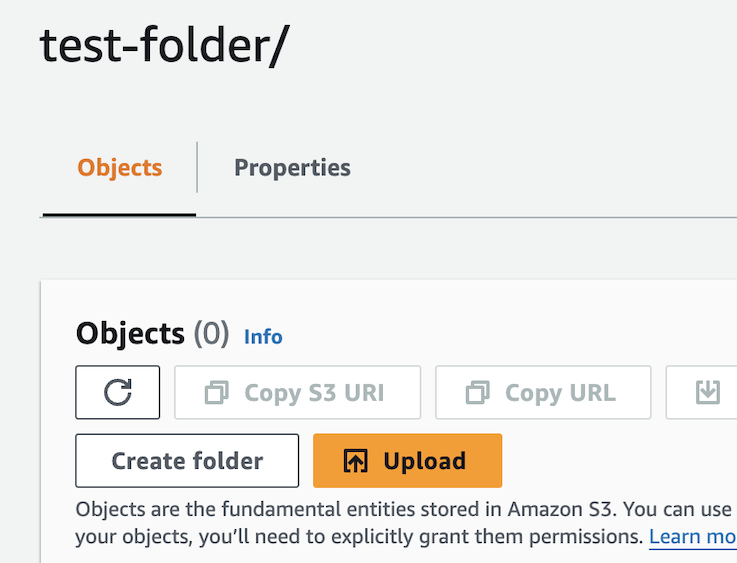Viewport: 737px width, 563px height.
Task: Click the Objects heading in the panel
Action: [x=130, y=334]
